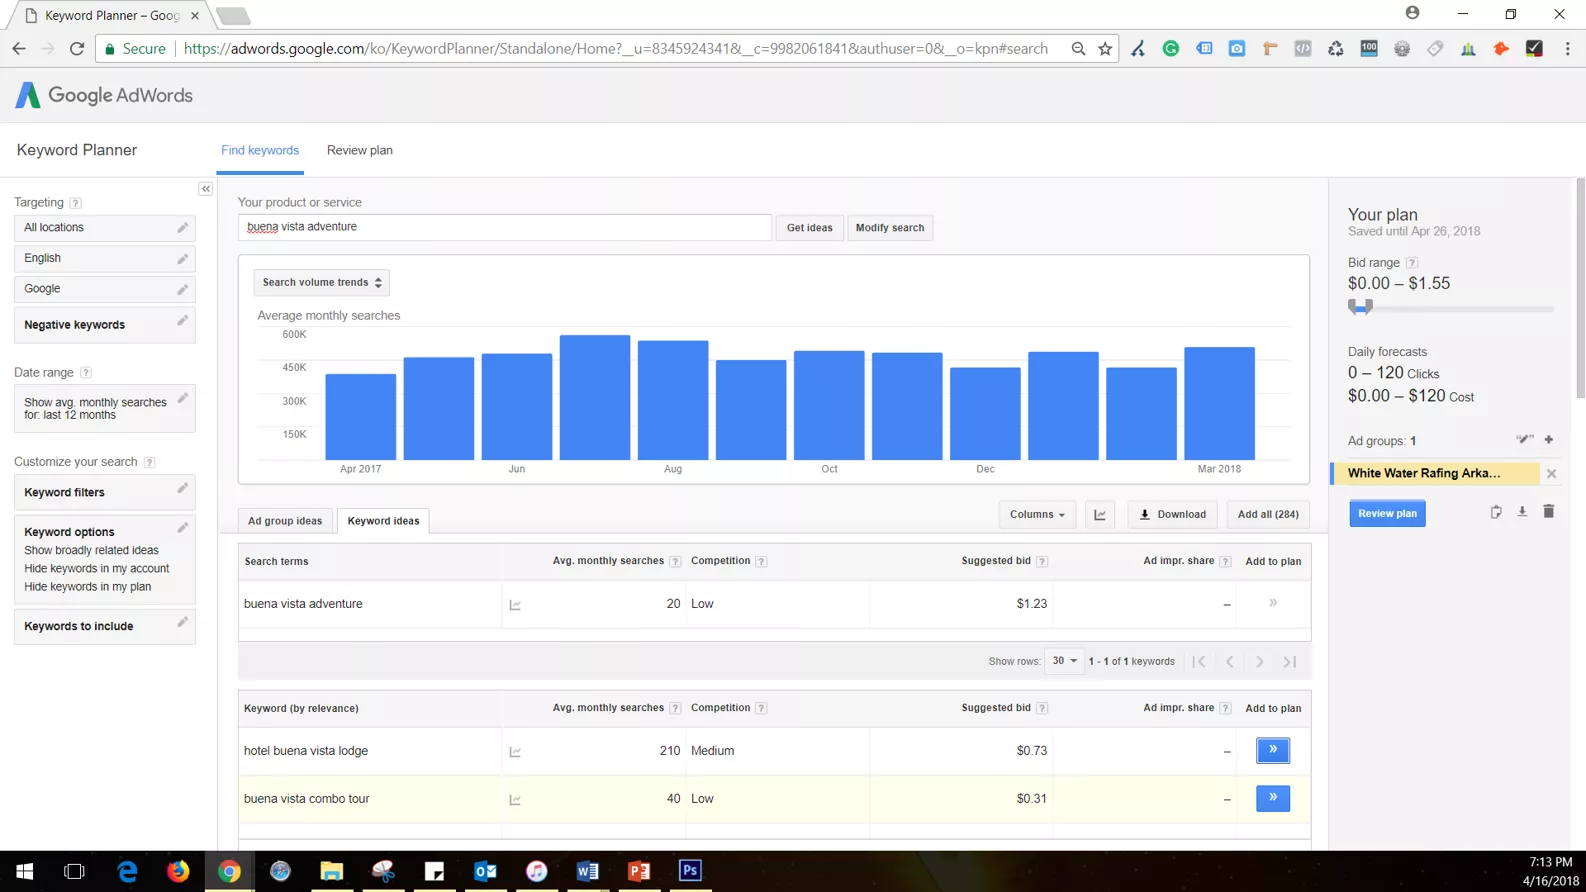Click the Google AdWords logo
Viewport: 1586px width, 892px height.
[104, 95]
